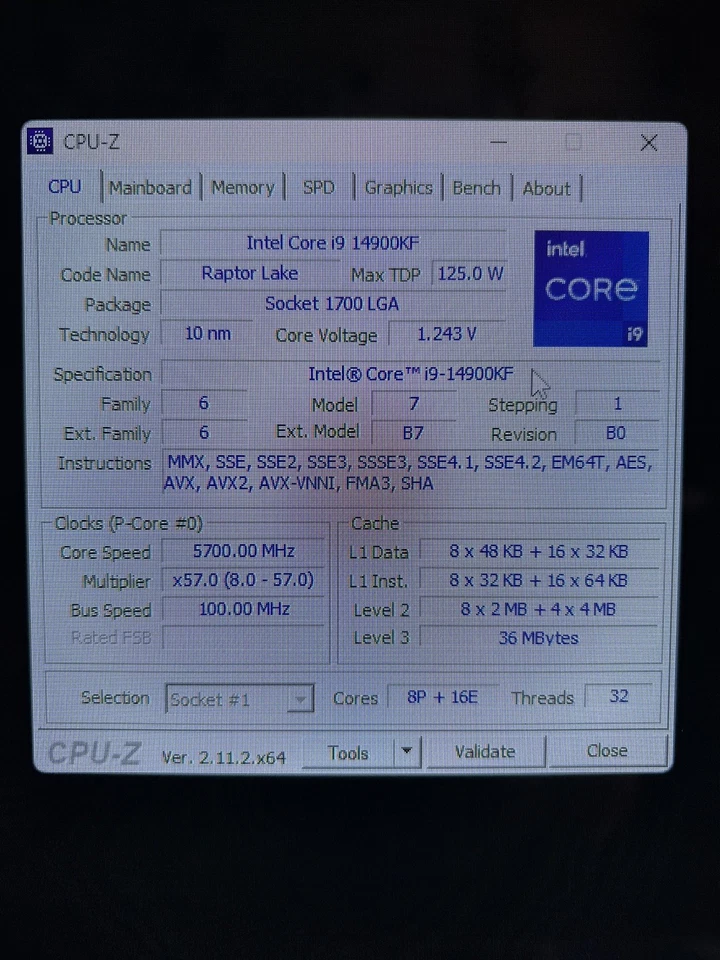Click the 100.00 MHz bus speed value
Viewport: 720px width, 960px height.
pos(244,609)
